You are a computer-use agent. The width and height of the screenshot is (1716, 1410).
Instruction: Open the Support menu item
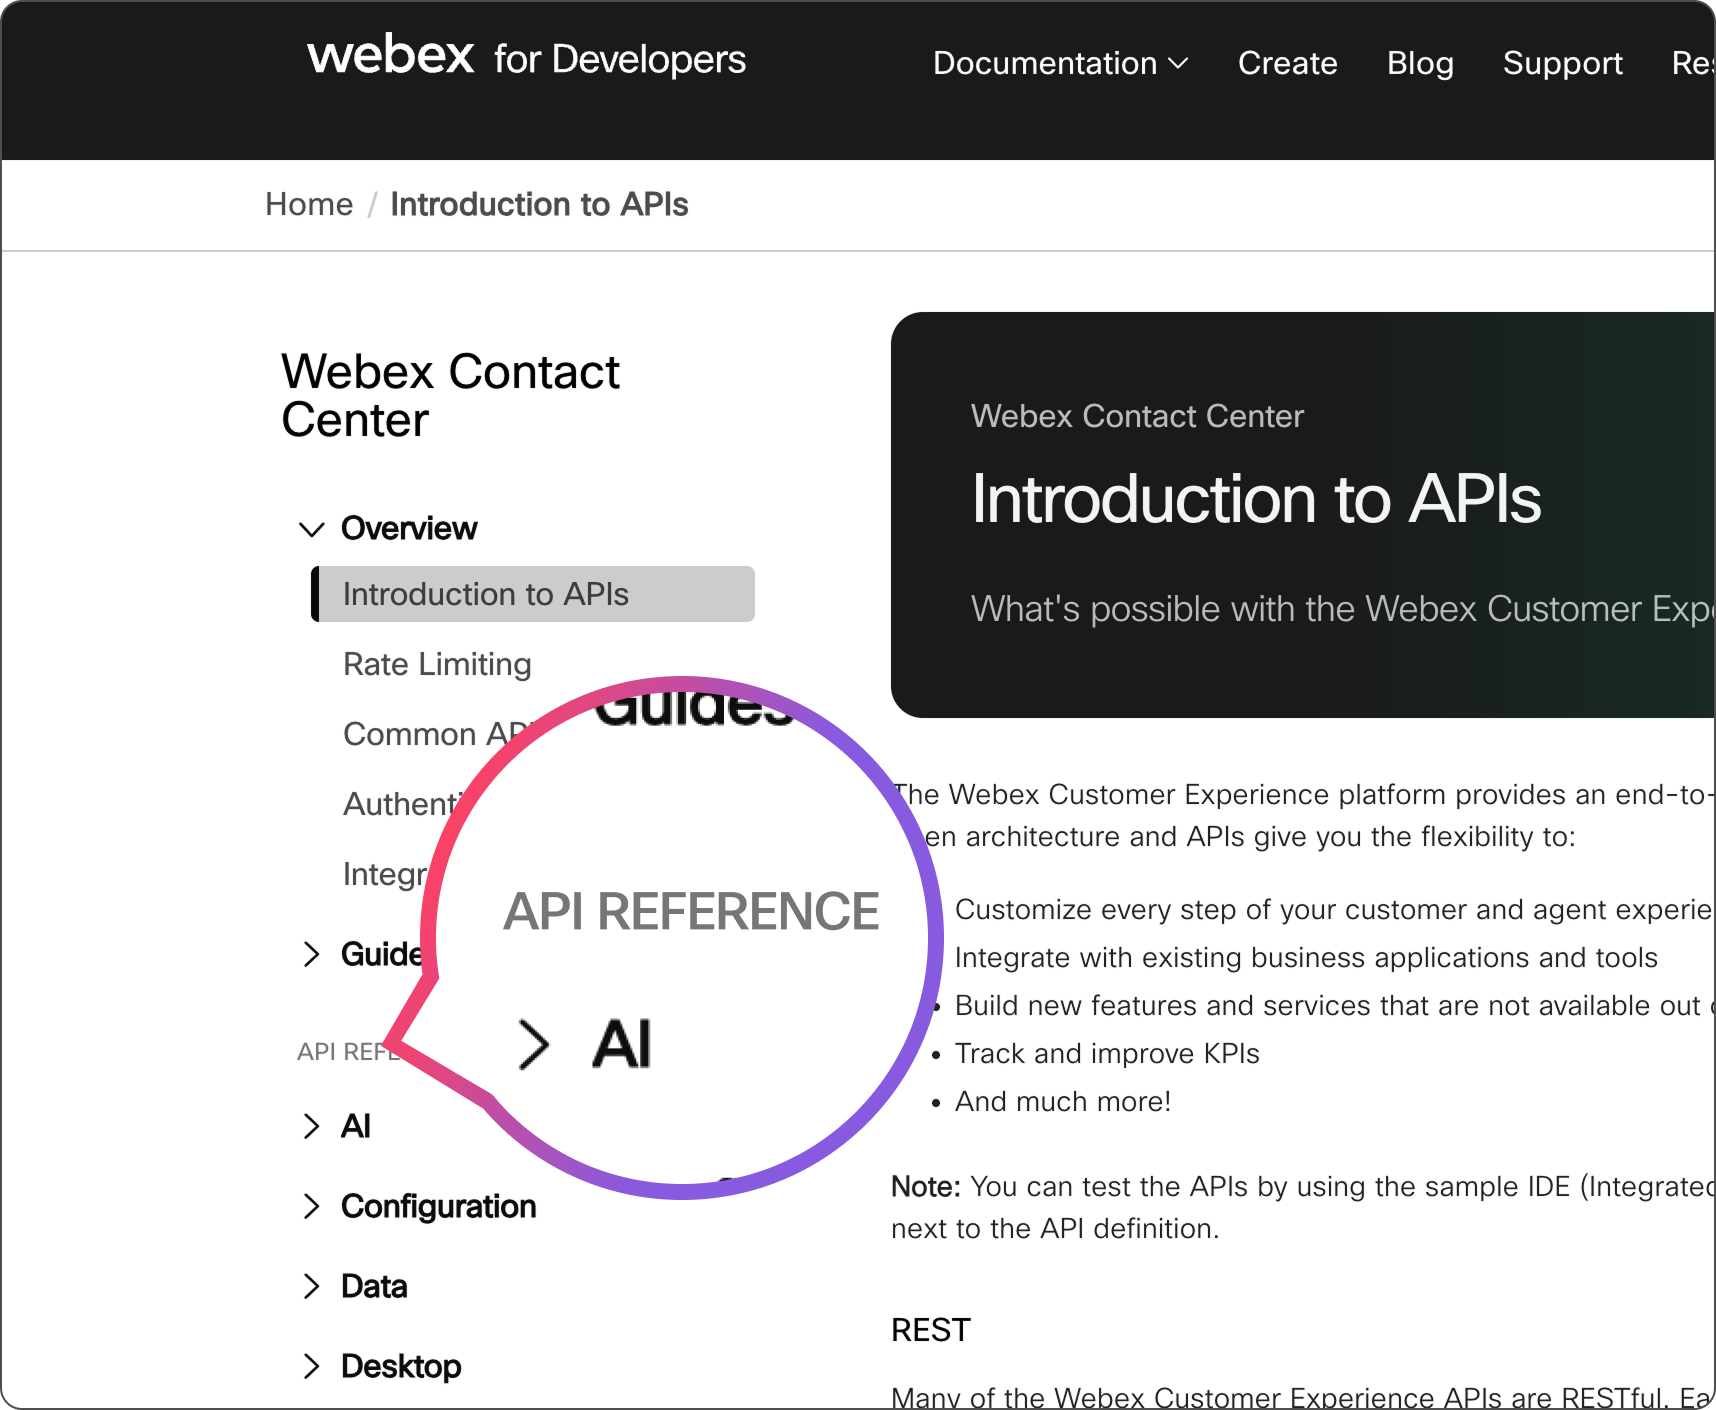(x=1562, y=63)
